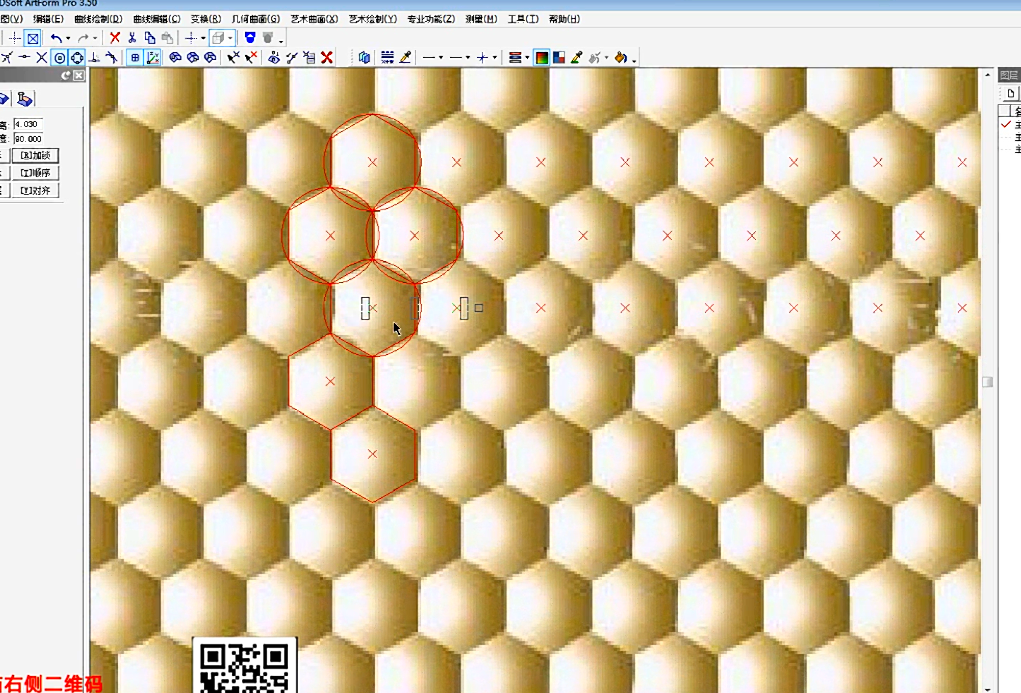Open the 艺术曲面(X) menu
This screenshot has width=1021, height=693.
(x=315, y=19)
